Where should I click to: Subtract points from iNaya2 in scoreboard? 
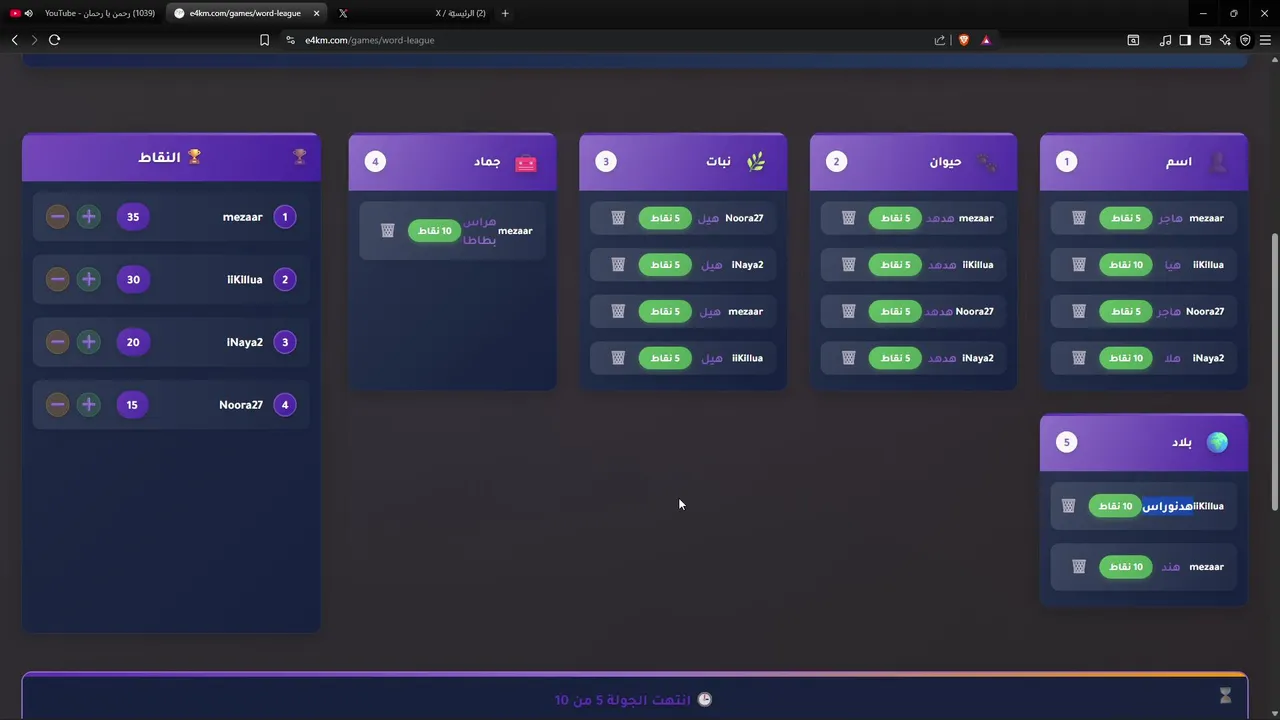tap(57, 342)
